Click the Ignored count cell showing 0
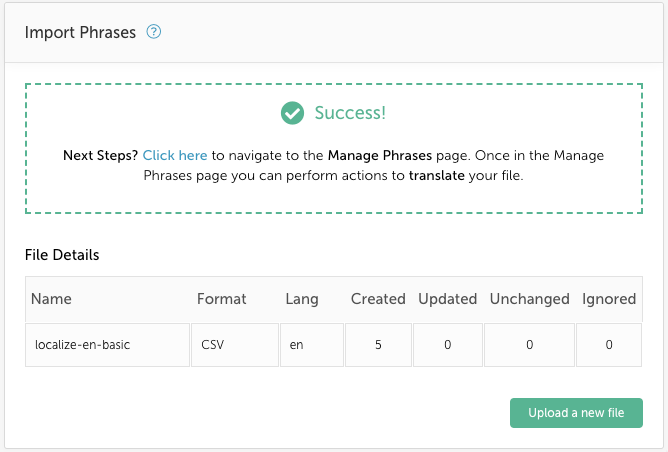 click(x=609, y=345)
